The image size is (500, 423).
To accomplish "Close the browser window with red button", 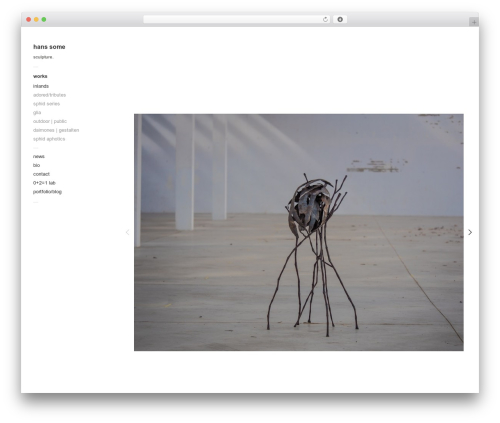I will pos(29,19).
